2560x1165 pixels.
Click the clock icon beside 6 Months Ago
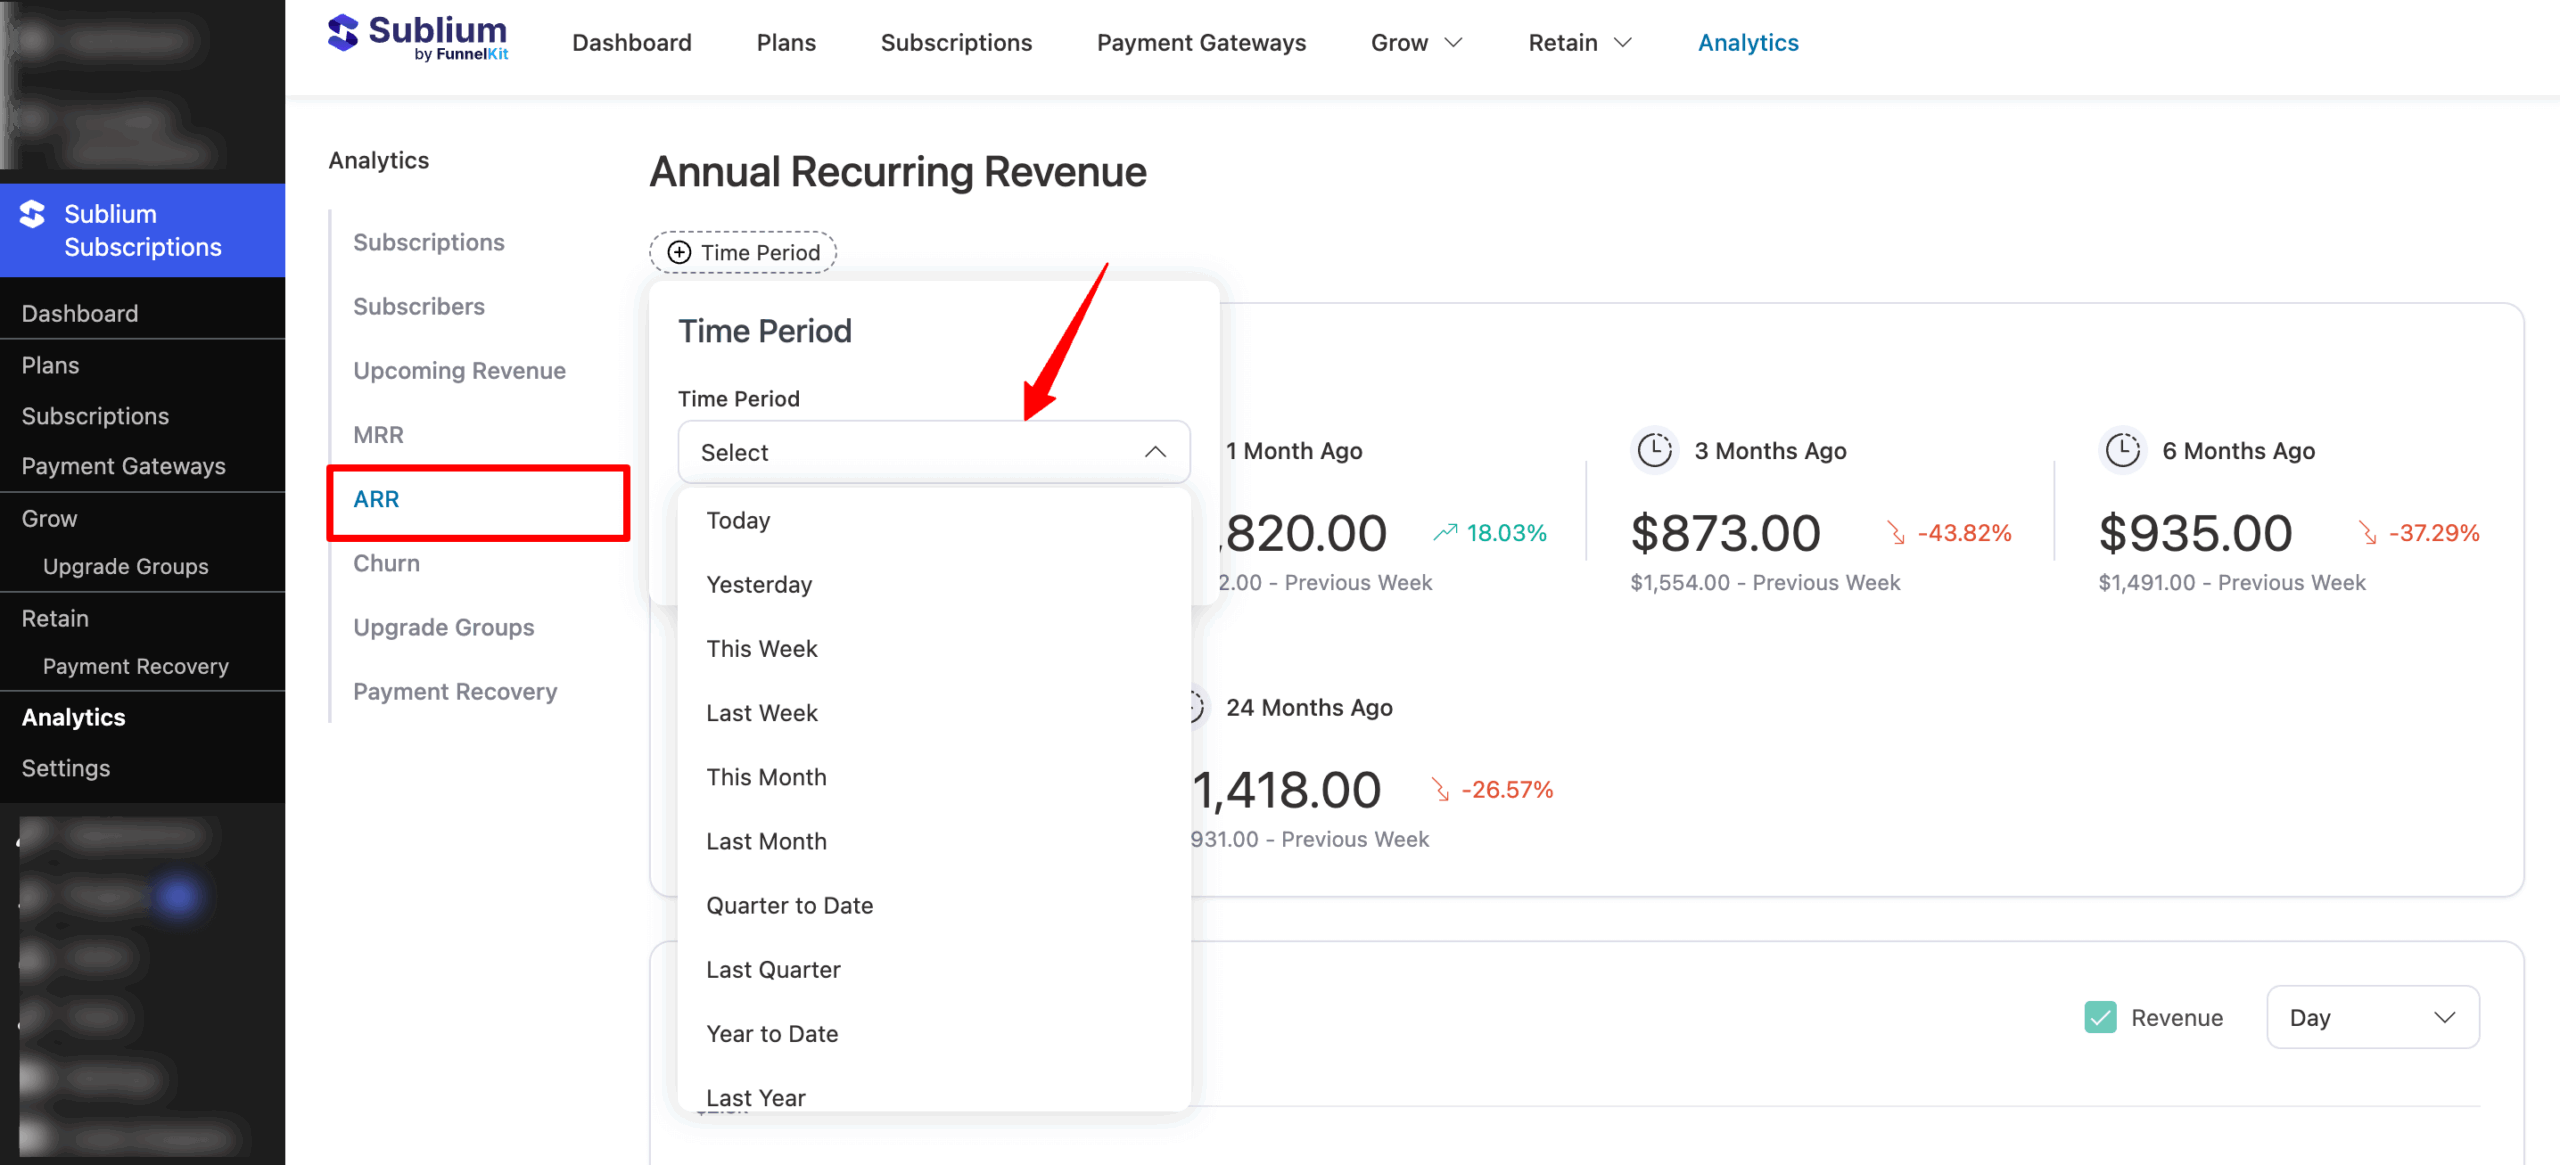tap(2124, 450)
